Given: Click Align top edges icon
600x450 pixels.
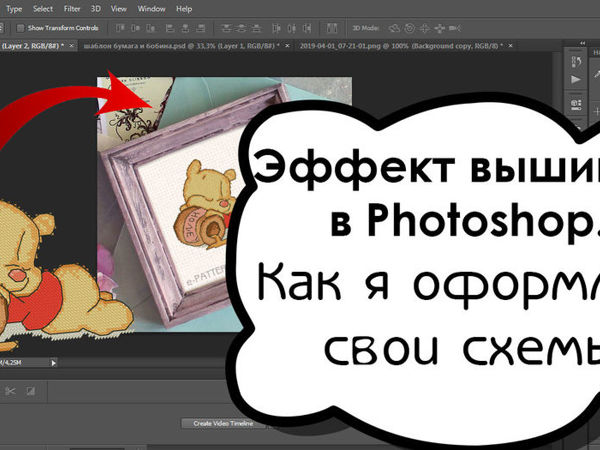Looking at the screenshot, I should (121, 28).
